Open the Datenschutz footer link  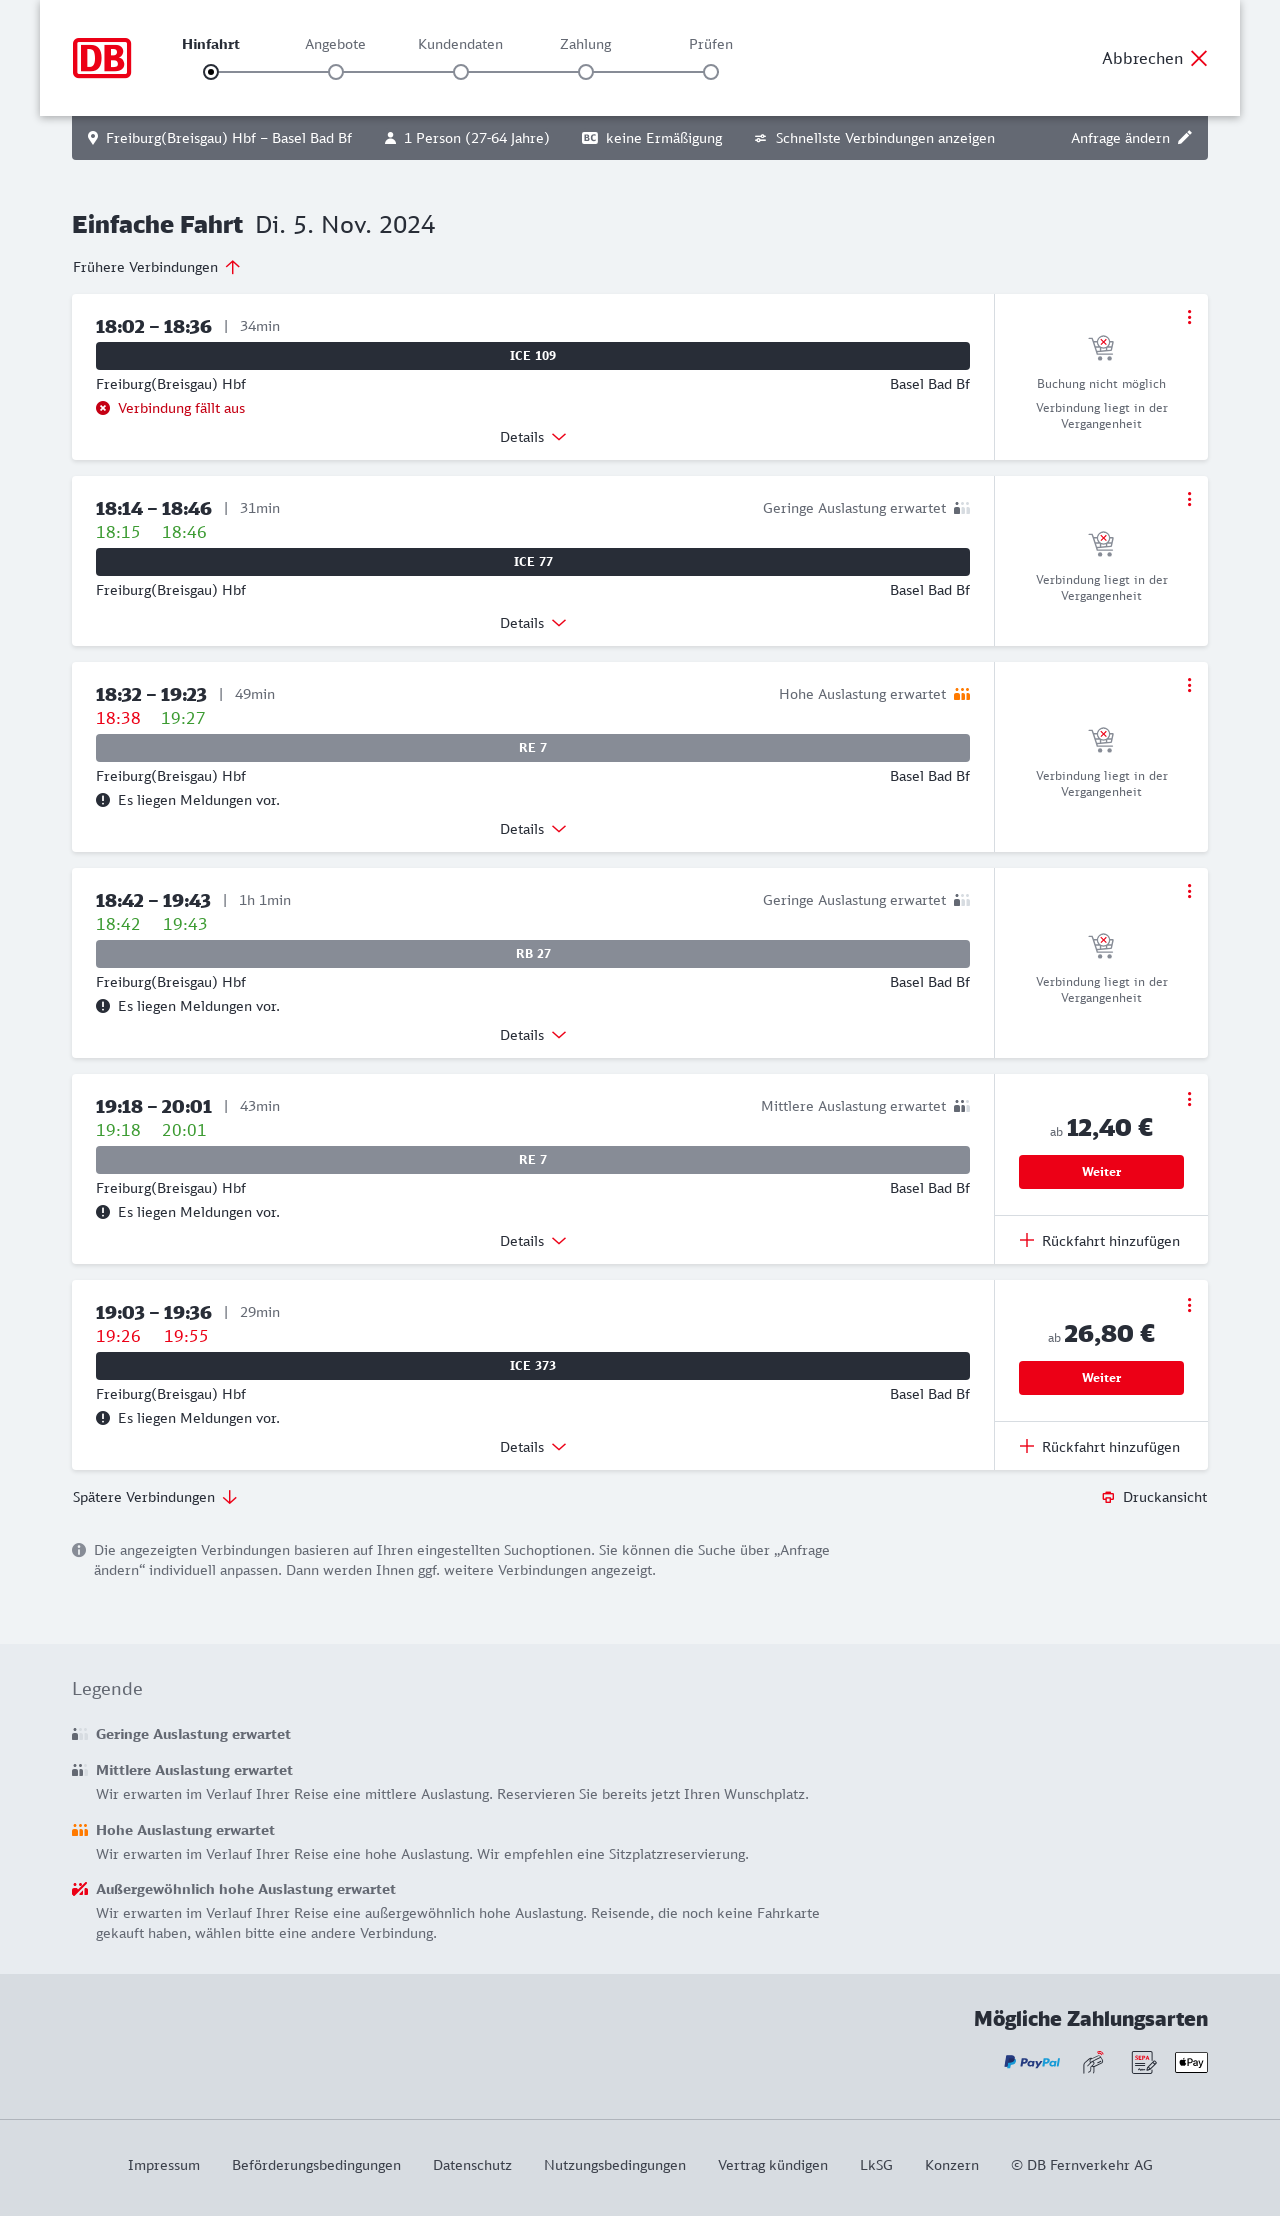tap(472, 2165)
